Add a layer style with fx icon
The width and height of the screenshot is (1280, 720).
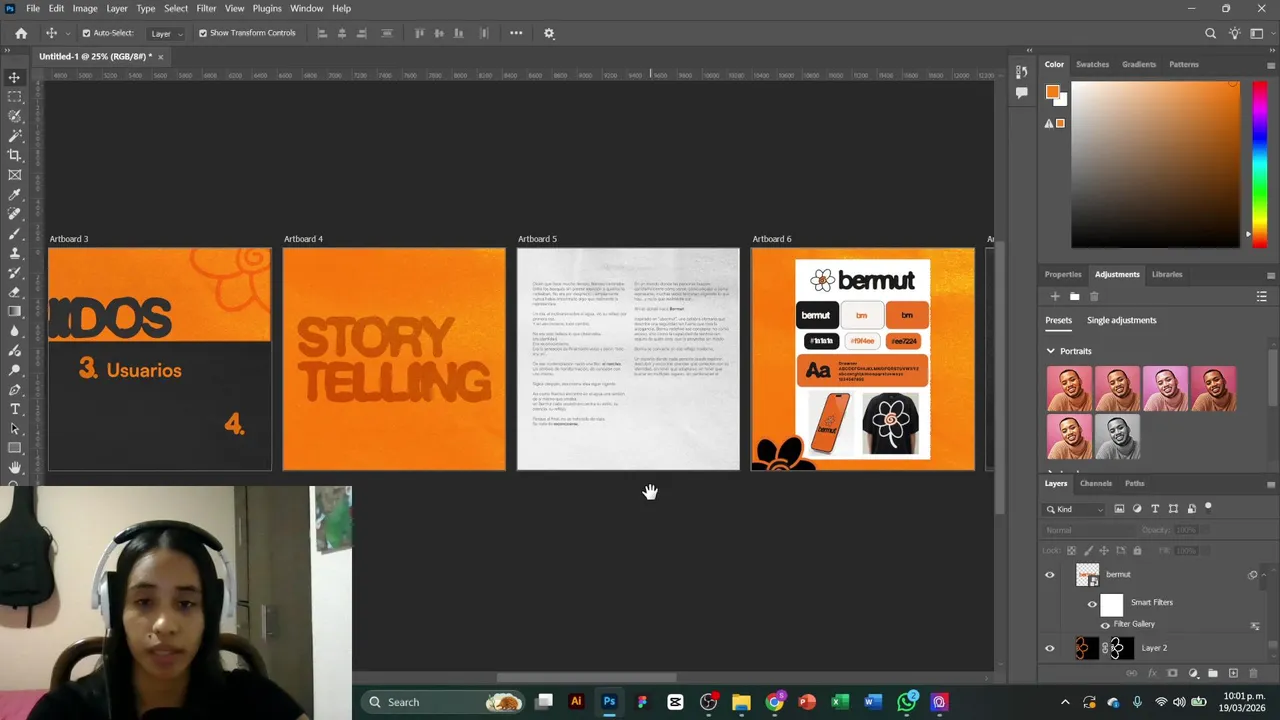coord(1152,674)
